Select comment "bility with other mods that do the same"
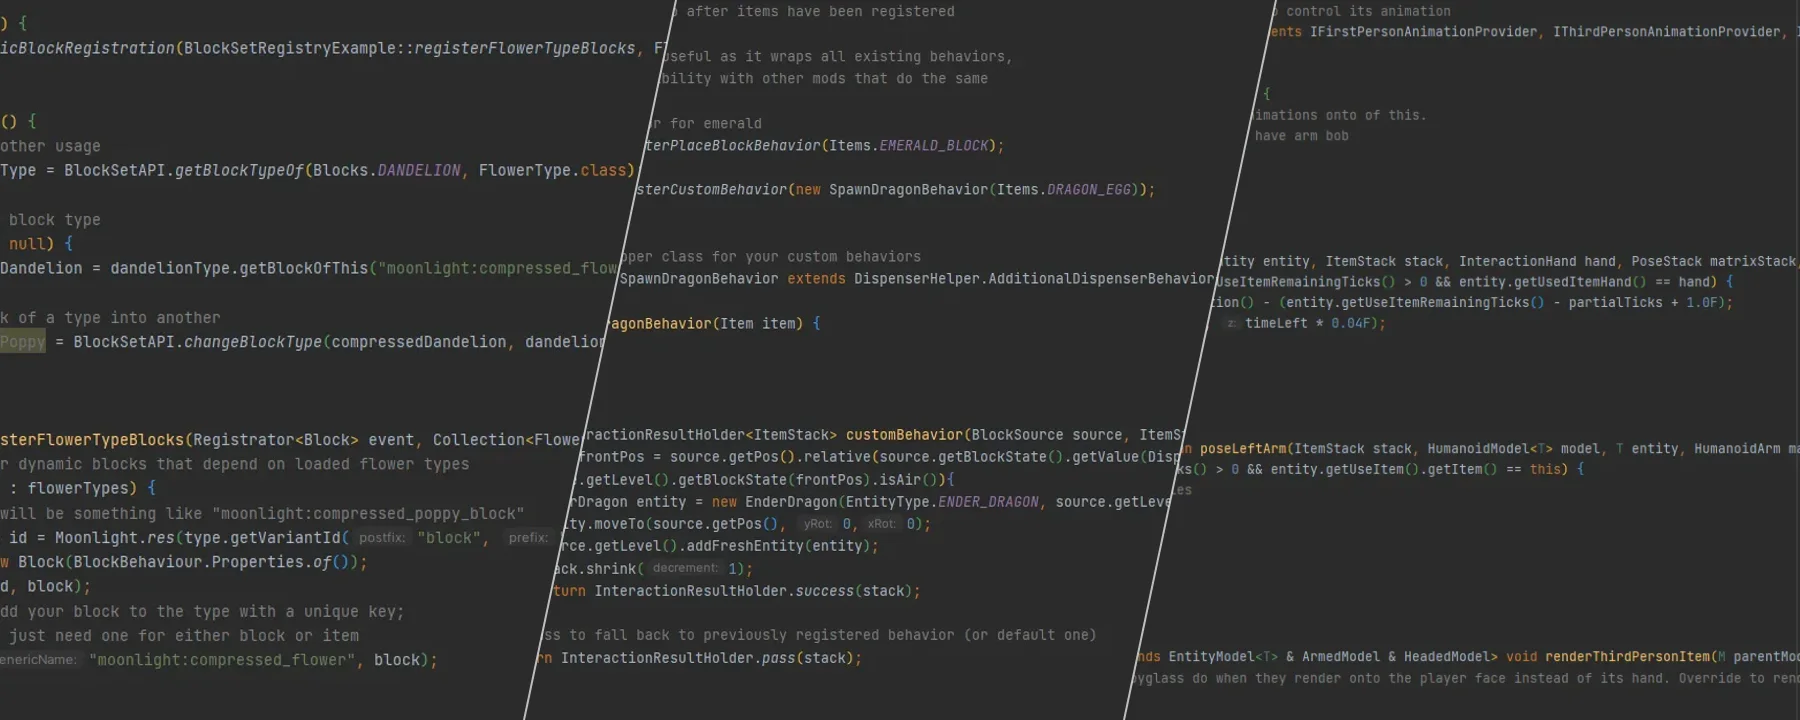Viewport: 1800px width, 720px height. tap(824, 78)
